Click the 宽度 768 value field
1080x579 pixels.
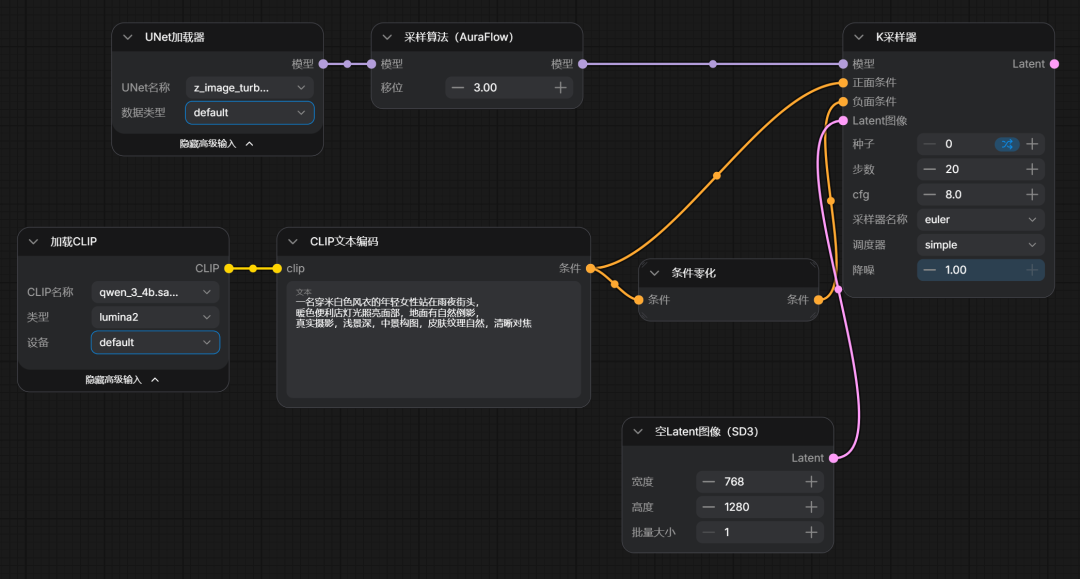pyautogui.click(x=760, y=482)
